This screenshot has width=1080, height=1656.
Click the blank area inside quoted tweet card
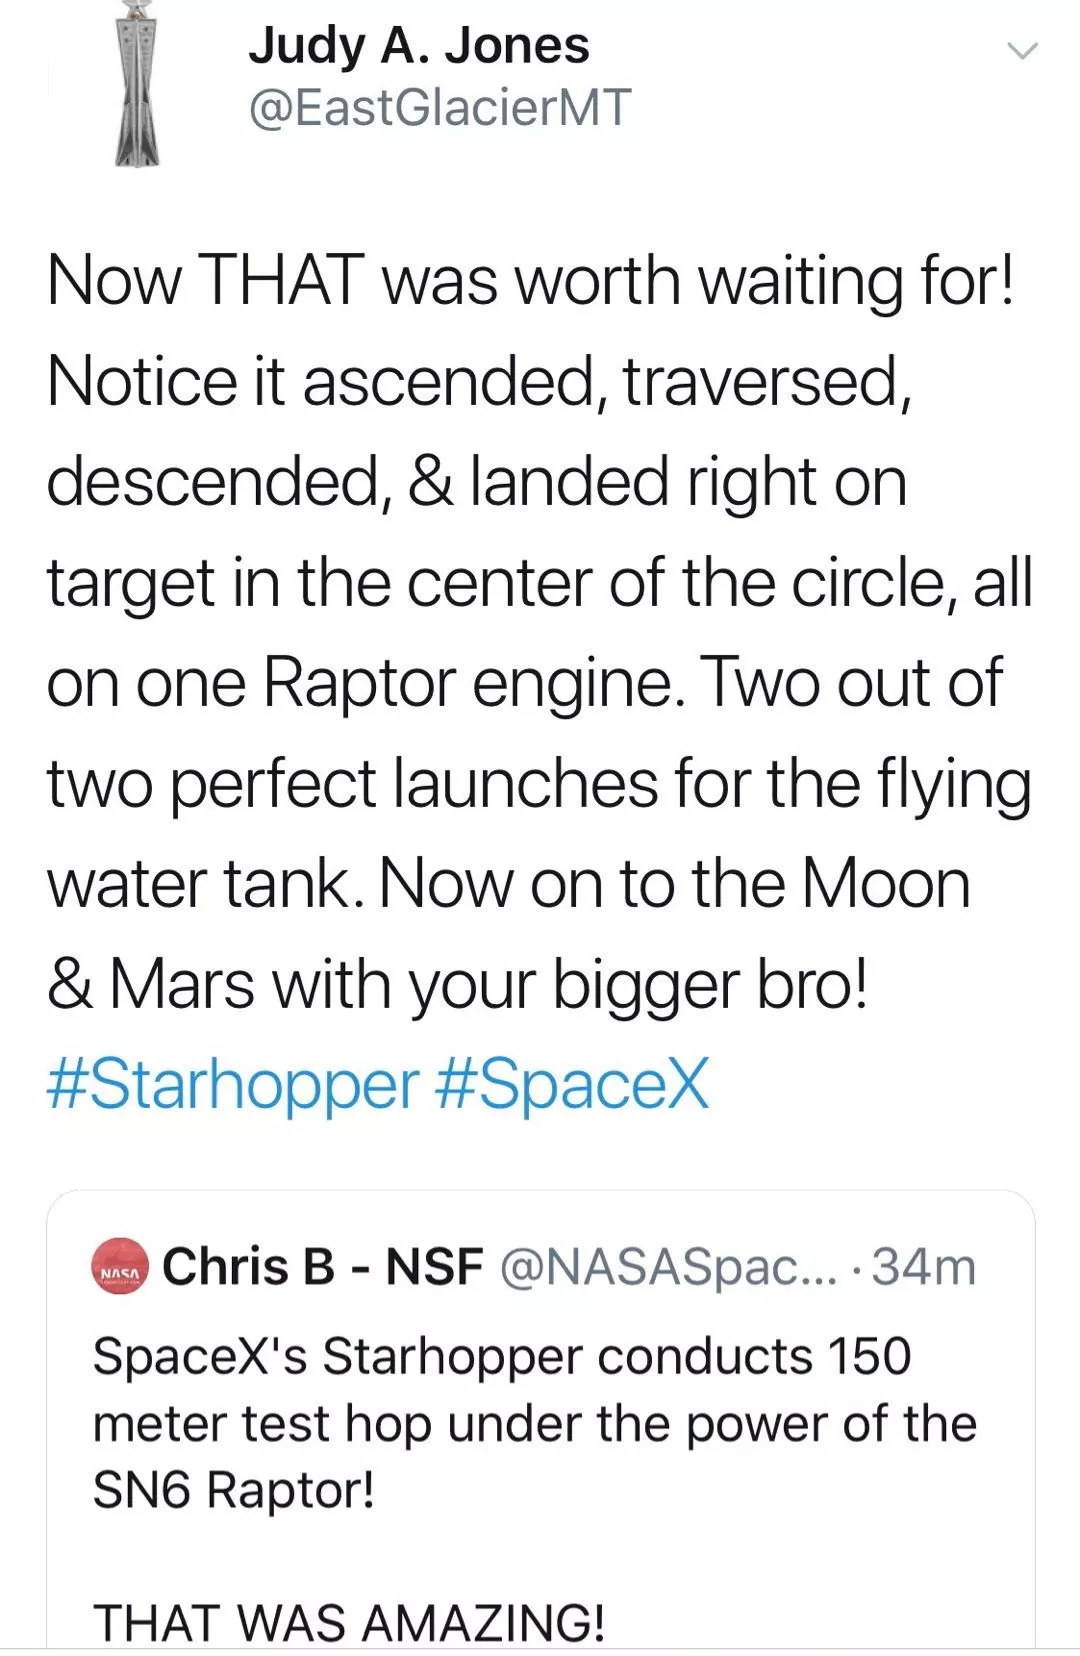click(540, 1555)
